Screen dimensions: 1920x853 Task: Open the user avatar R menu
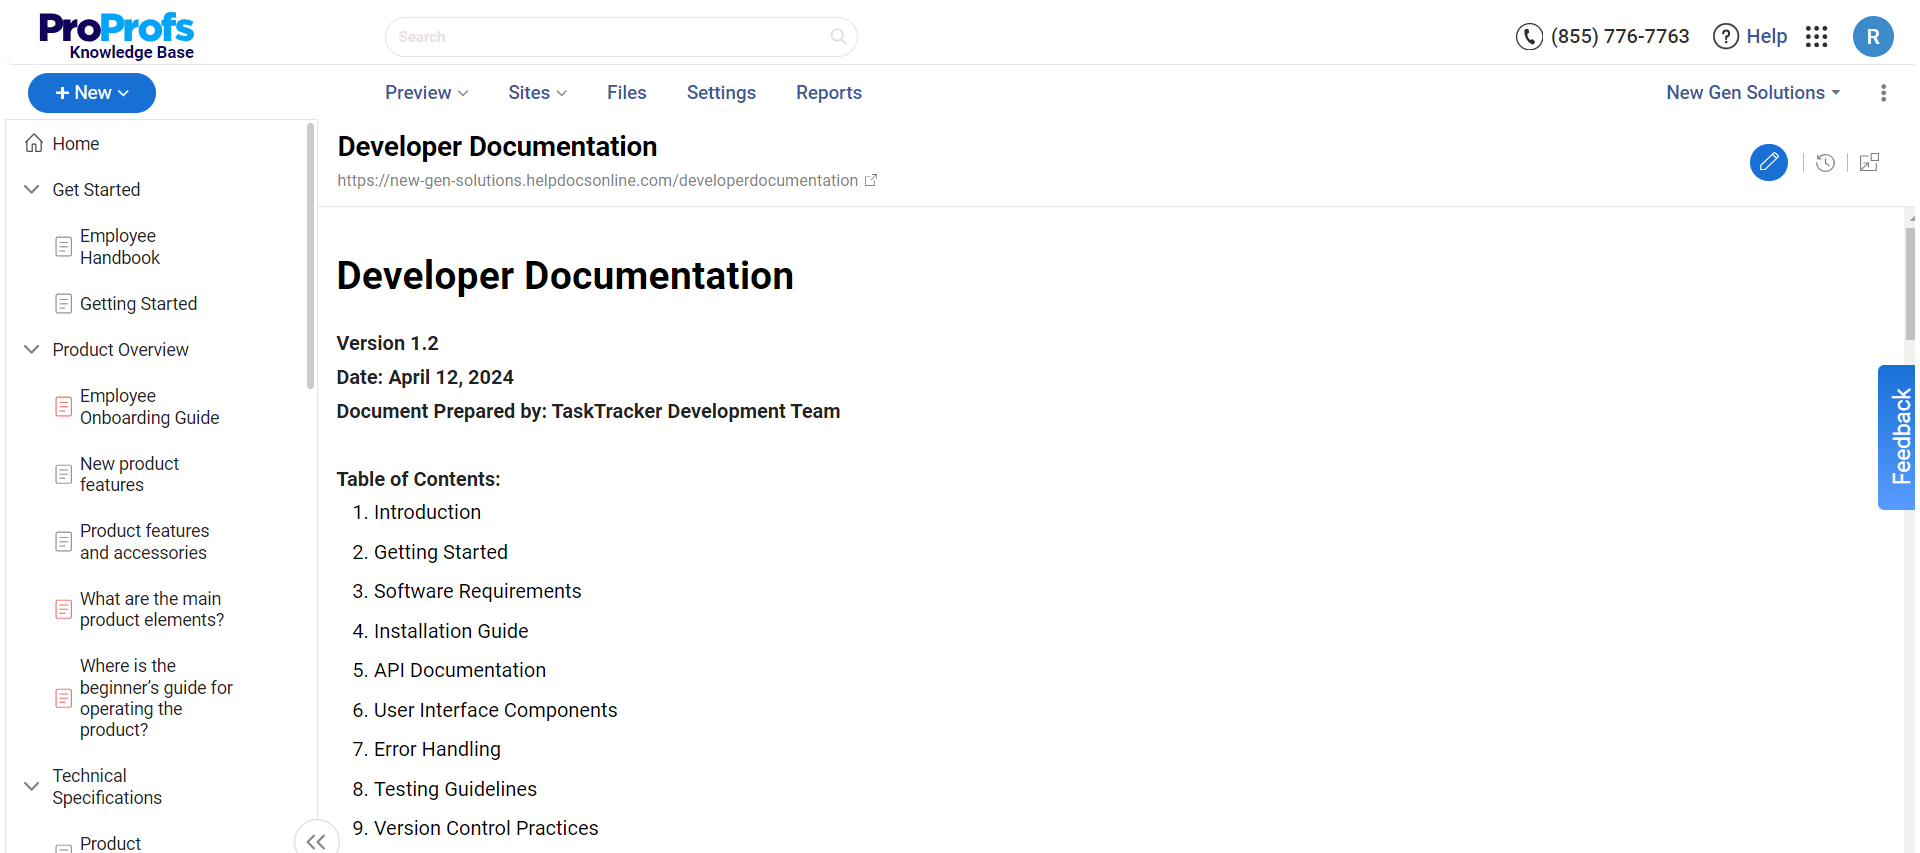1873,37
